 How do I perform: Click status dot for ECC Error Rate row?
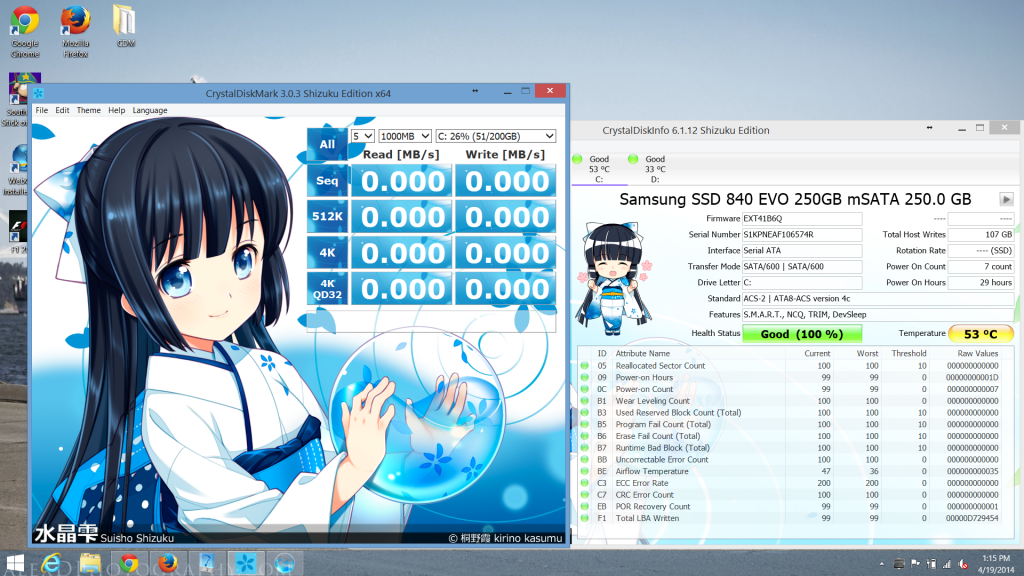click(x=584, y=483)
